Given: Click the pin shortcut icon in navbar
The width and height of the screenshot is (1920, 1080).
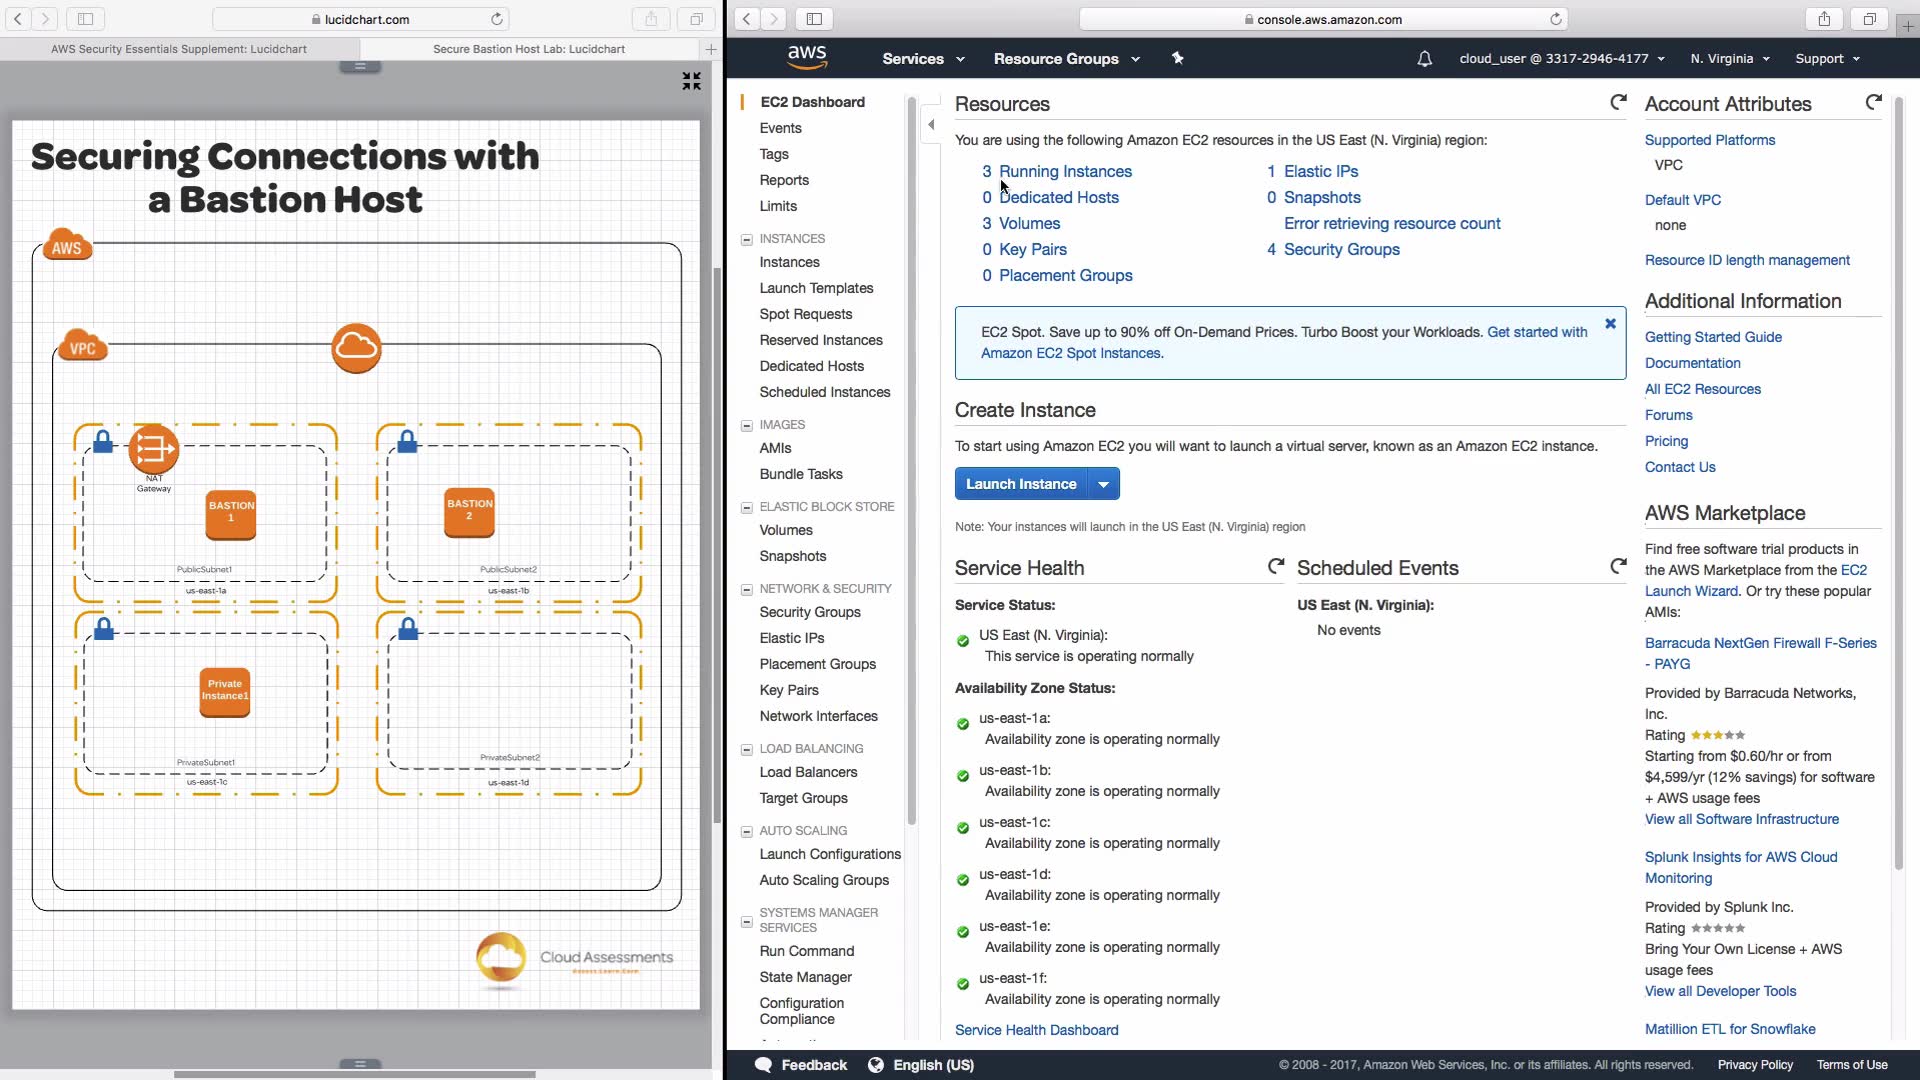Looking at the screenshot, I should tap(1177, 59).
